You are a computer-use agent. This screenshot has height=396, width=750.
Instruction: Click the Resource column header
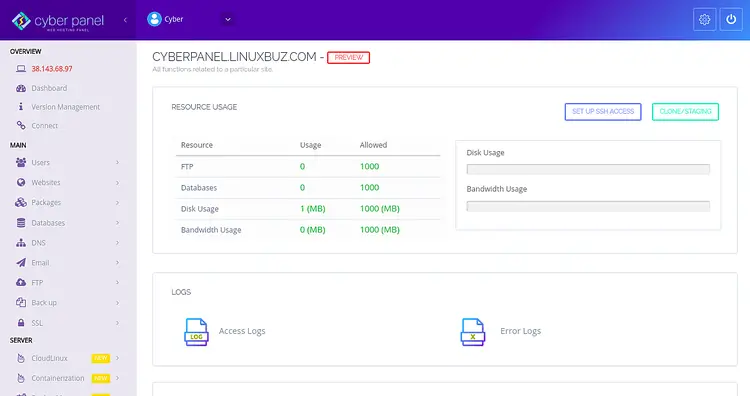pyautogui.click(x=197, y=145)
